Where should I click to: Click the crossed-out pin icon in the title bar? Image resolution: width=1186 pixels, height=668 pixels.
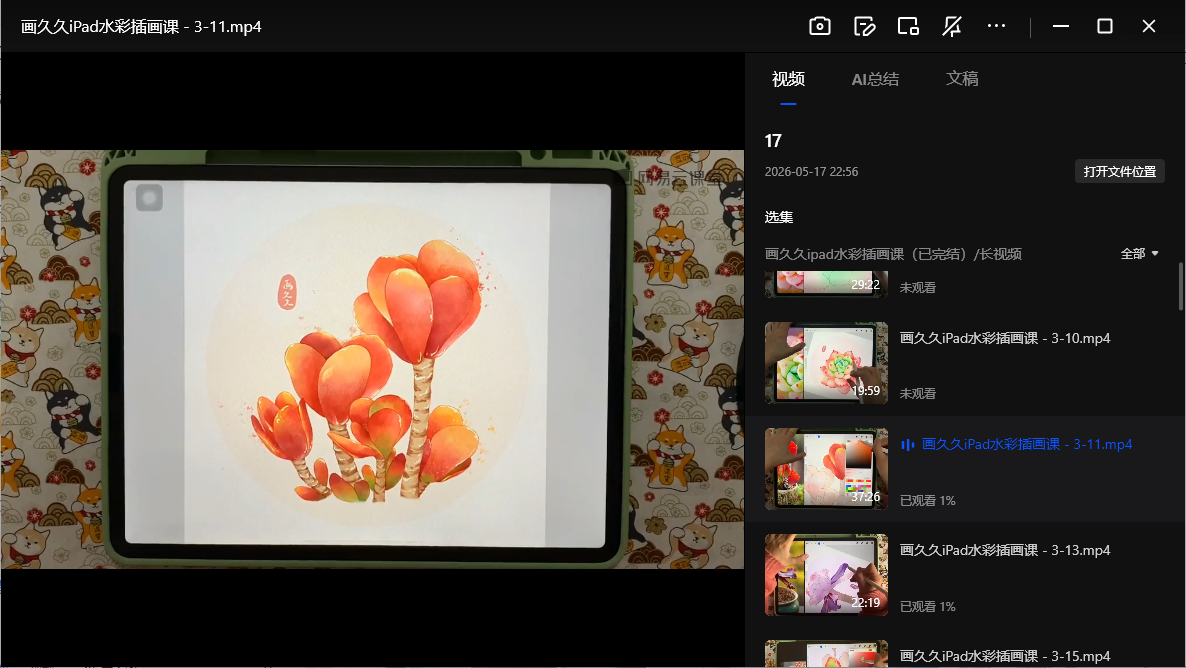952,26
